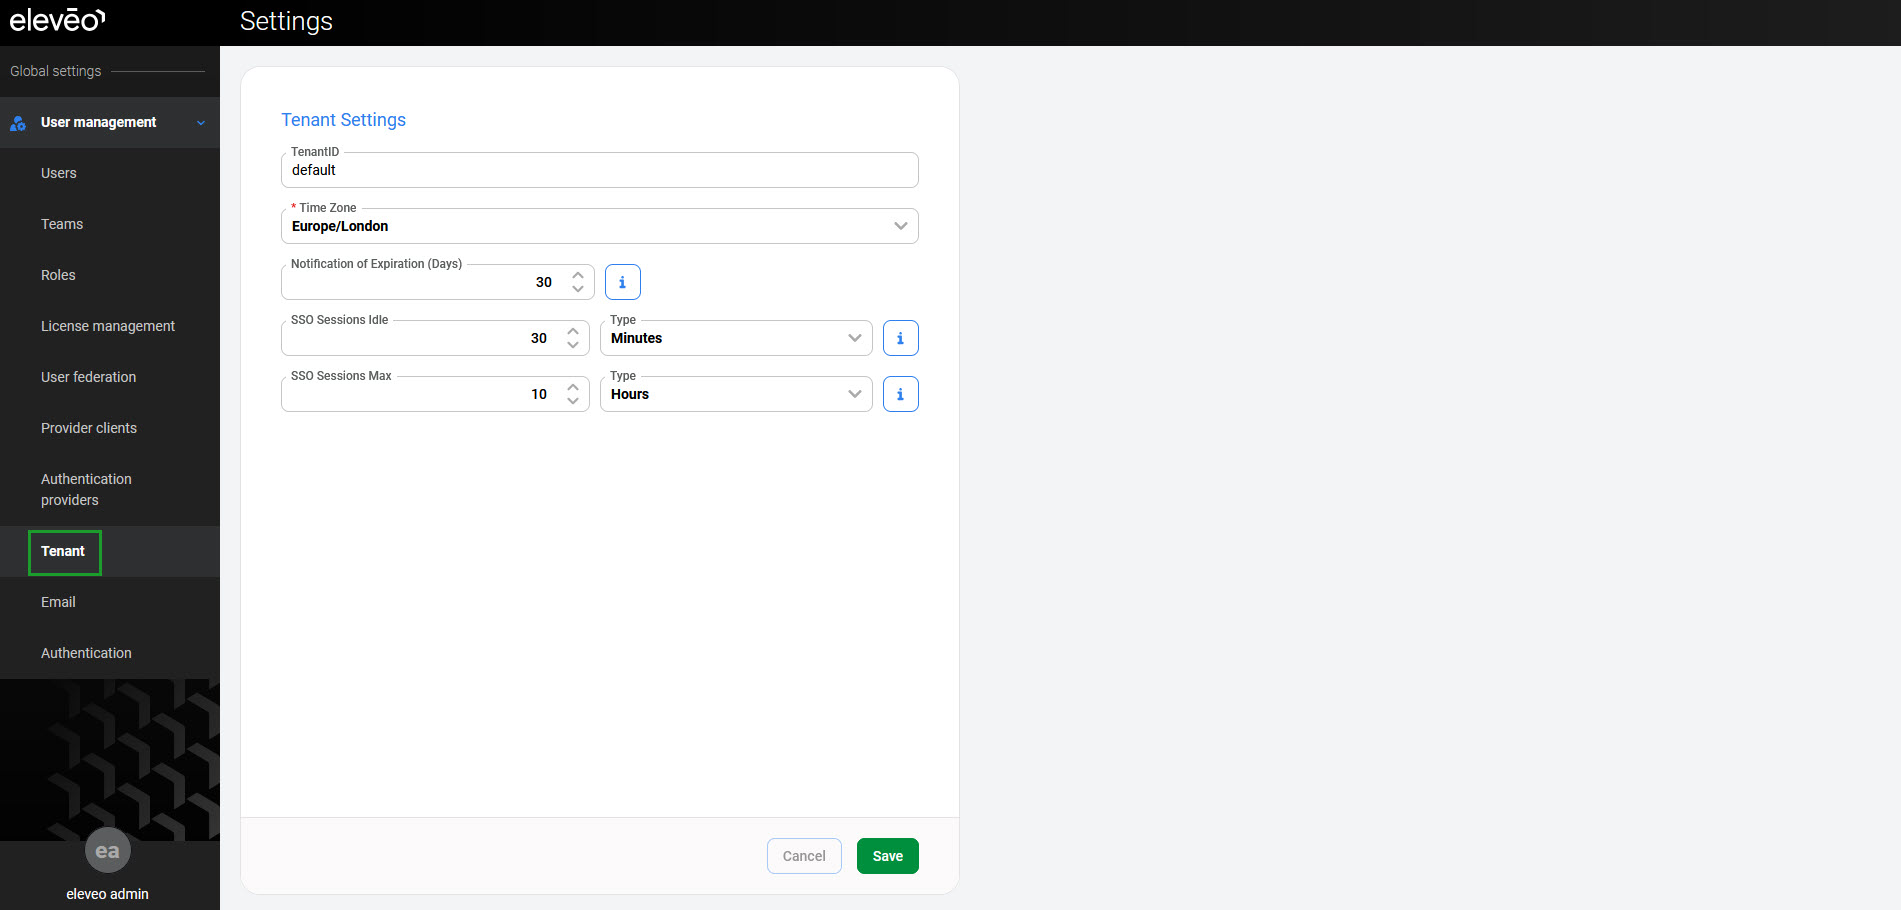Open info tooltip for SSO Sessions Idle
The width and height of the screenshot is (1901, 910).
tap(900, 338)
